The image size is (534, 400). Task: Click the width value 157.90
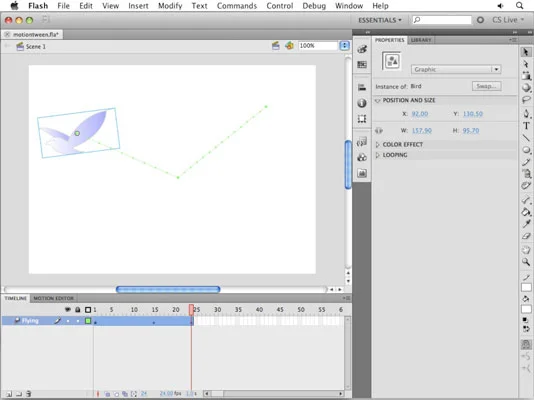click(x=422, y=131)
